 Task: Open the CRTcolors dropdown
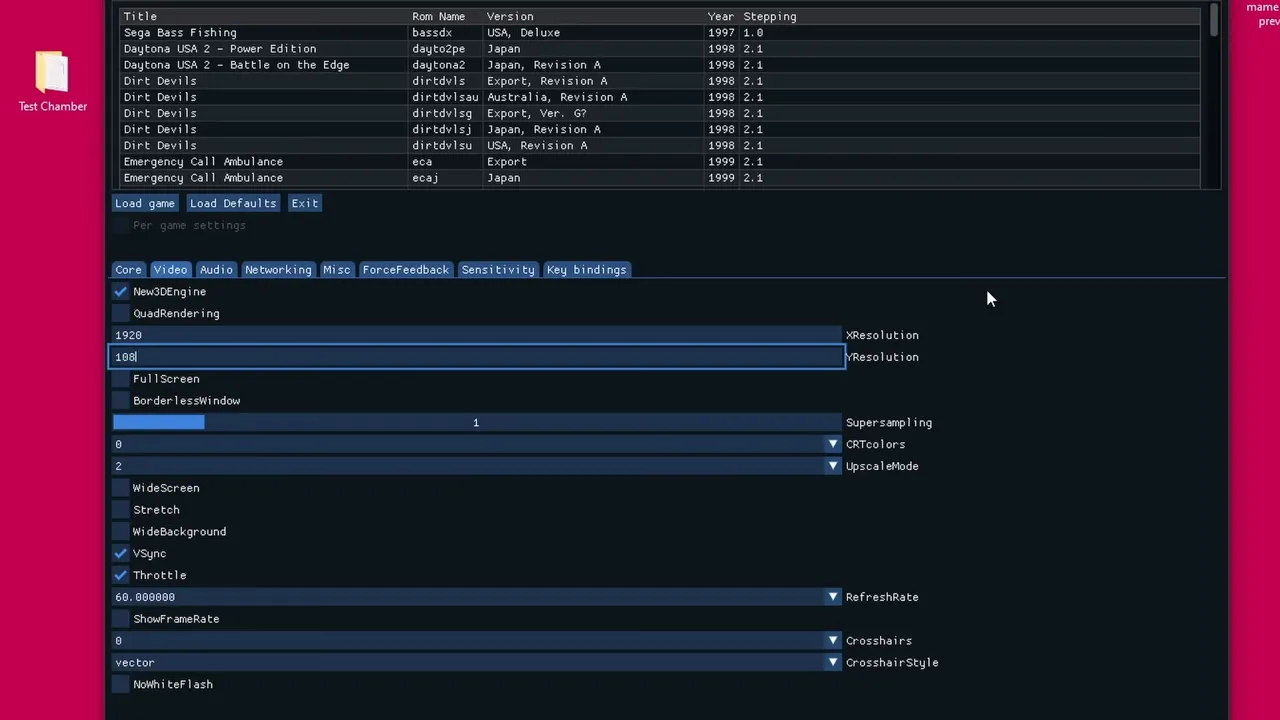[832, 443]
